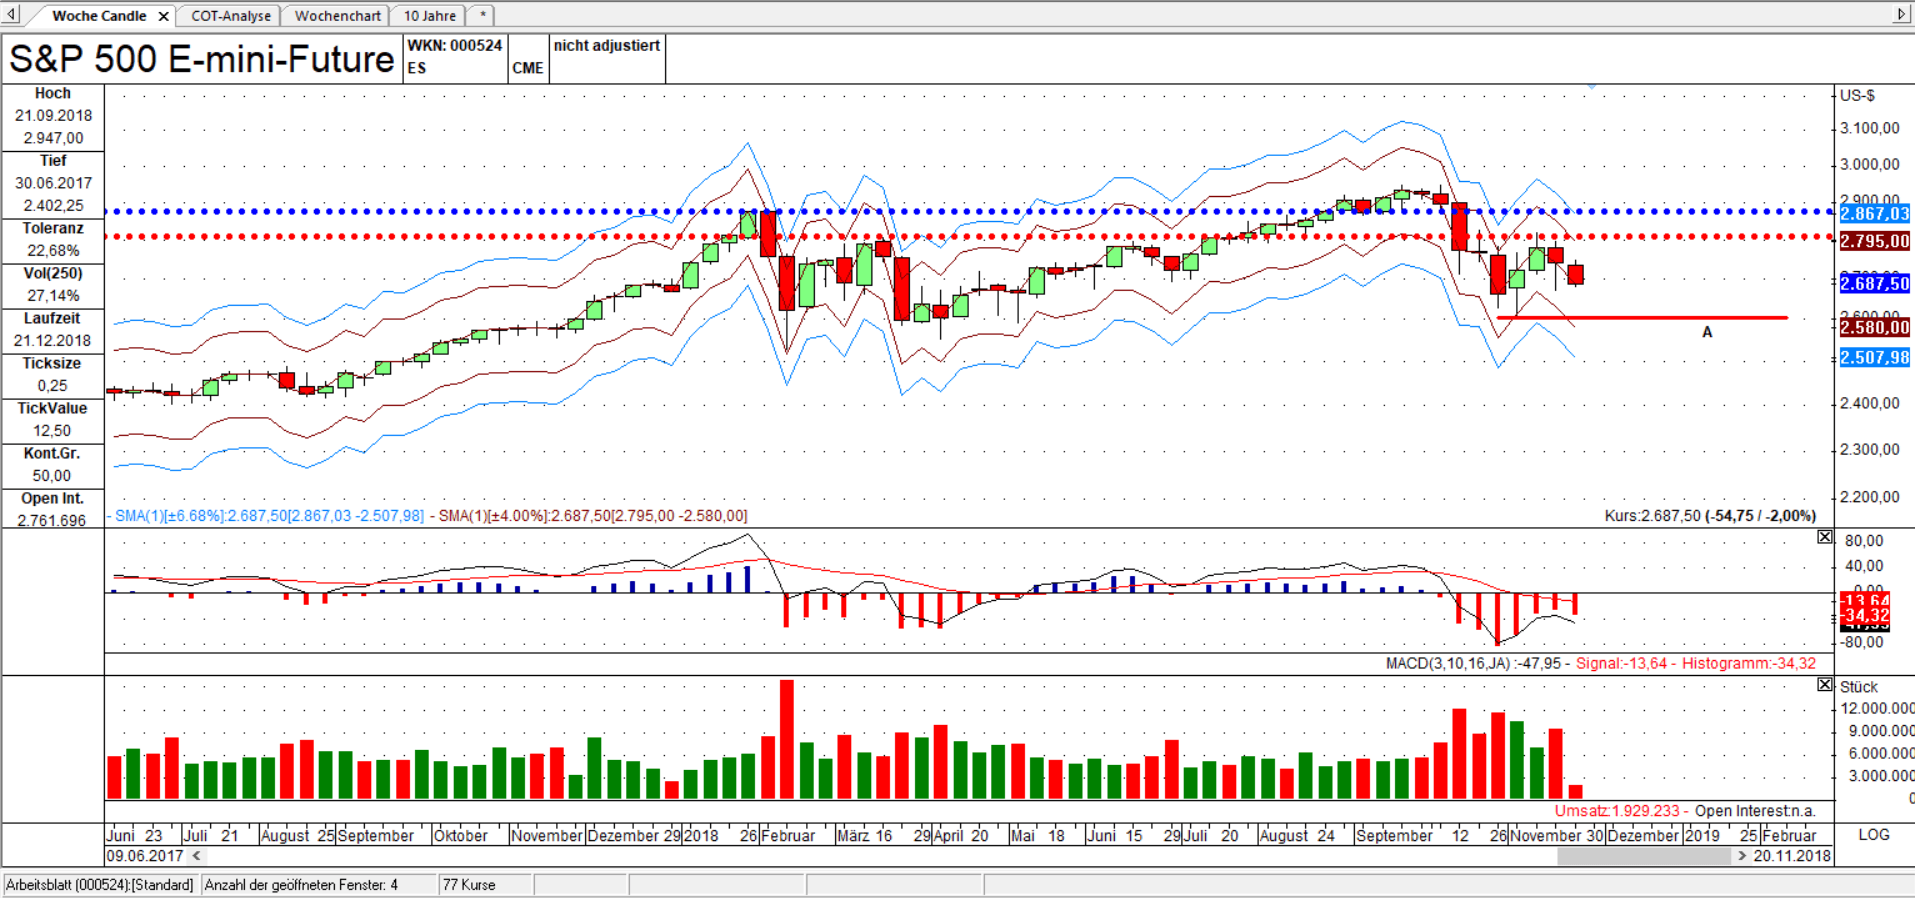Click the Ticksize value 0,25
Image resolution: width=1915 pixels, height=898 pixels.
point(53,385)
